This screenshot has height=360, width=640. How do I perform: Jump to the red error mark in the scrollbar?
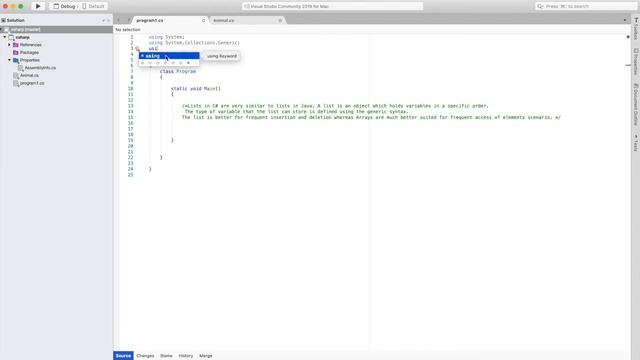click(x=628, y=65)
